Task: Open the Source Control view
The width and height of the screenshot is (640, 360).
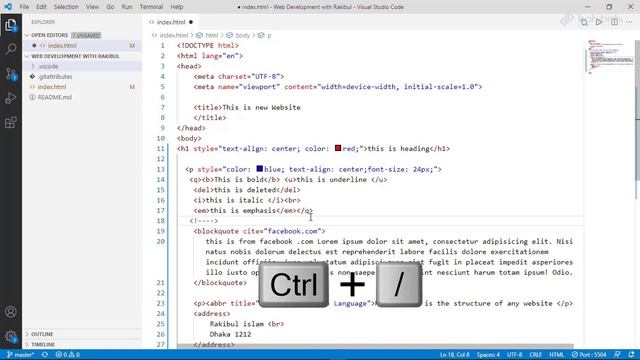Action: pyautogui.click(x=11, y=74)
